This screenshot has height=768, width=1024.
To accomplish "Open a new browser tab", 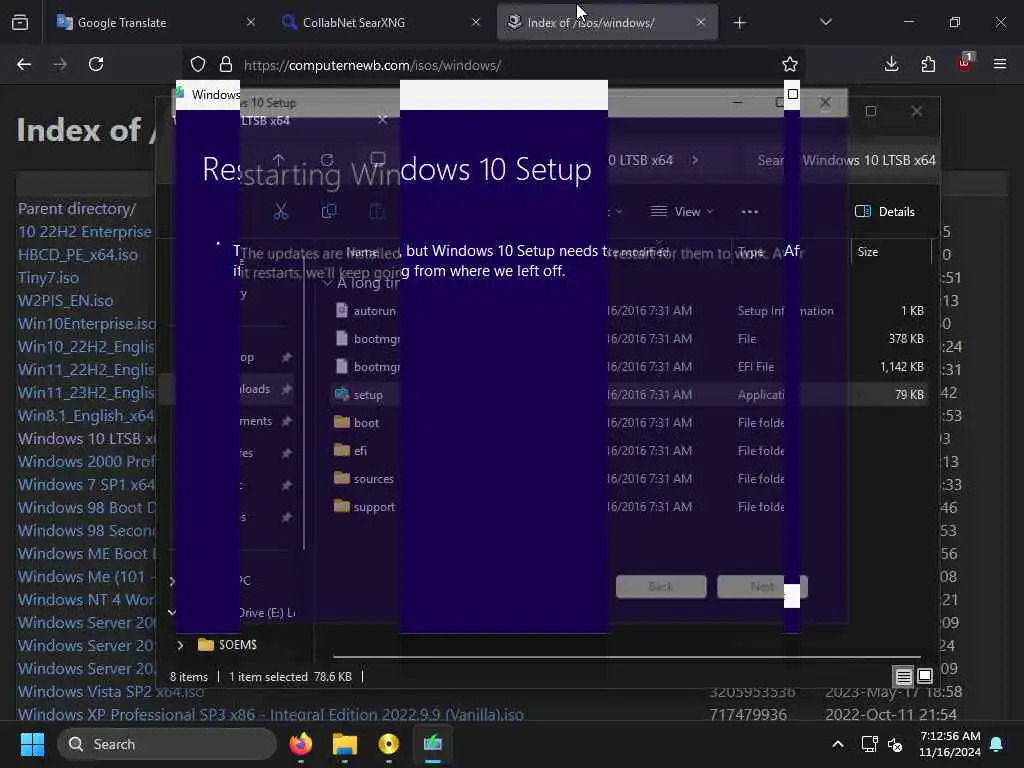I will tap(739, 23).
